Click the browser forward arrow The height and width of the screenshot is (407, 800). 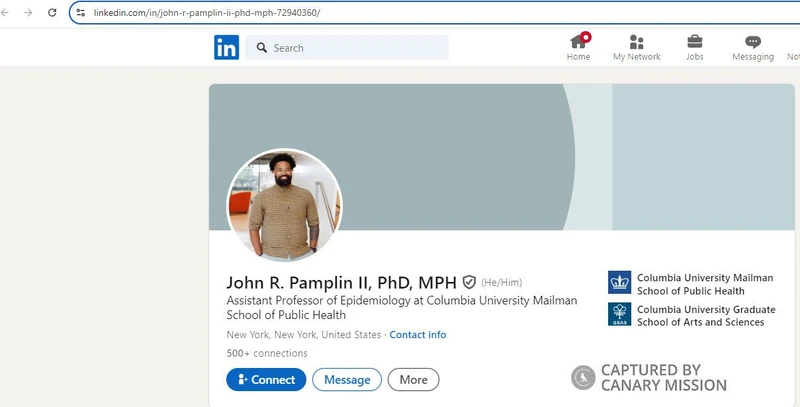(x=28, y=13)
